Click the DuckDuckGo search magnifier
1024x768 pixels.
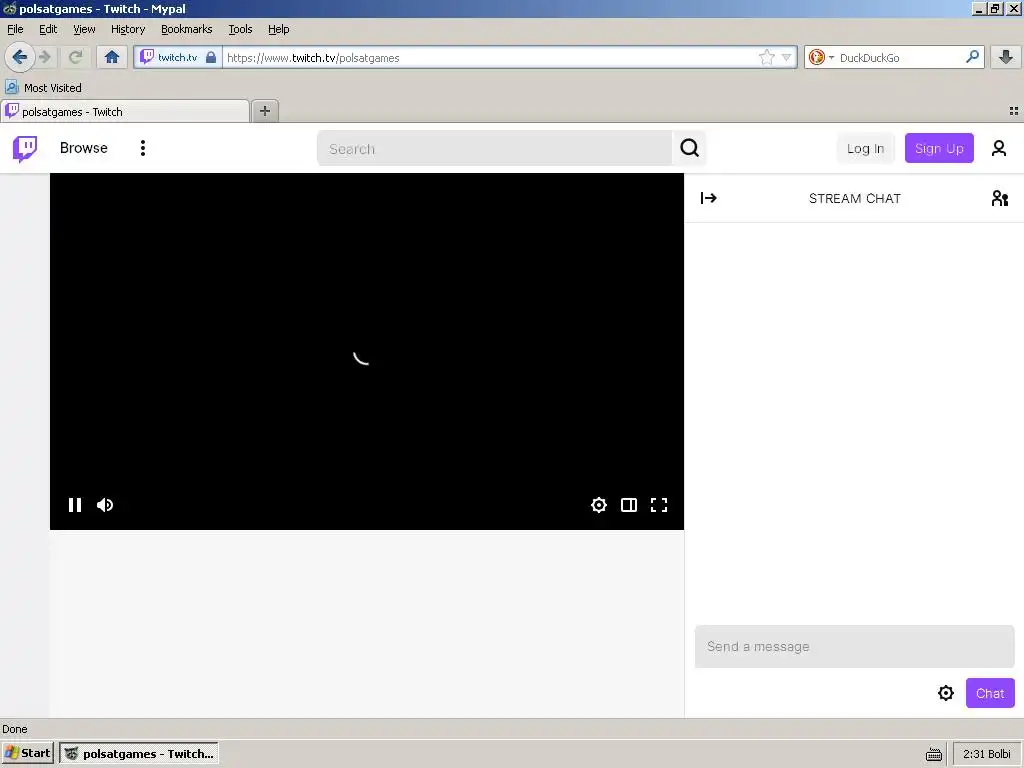[x=972, y=57]
